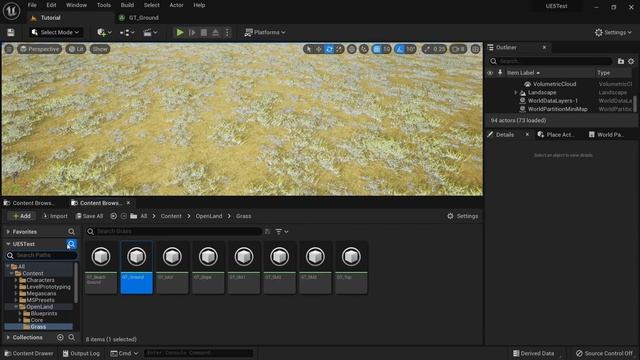This screenshot has width=640, height=360.
Task: Open the top-right Settings dropdown
Action: point(613,32)
